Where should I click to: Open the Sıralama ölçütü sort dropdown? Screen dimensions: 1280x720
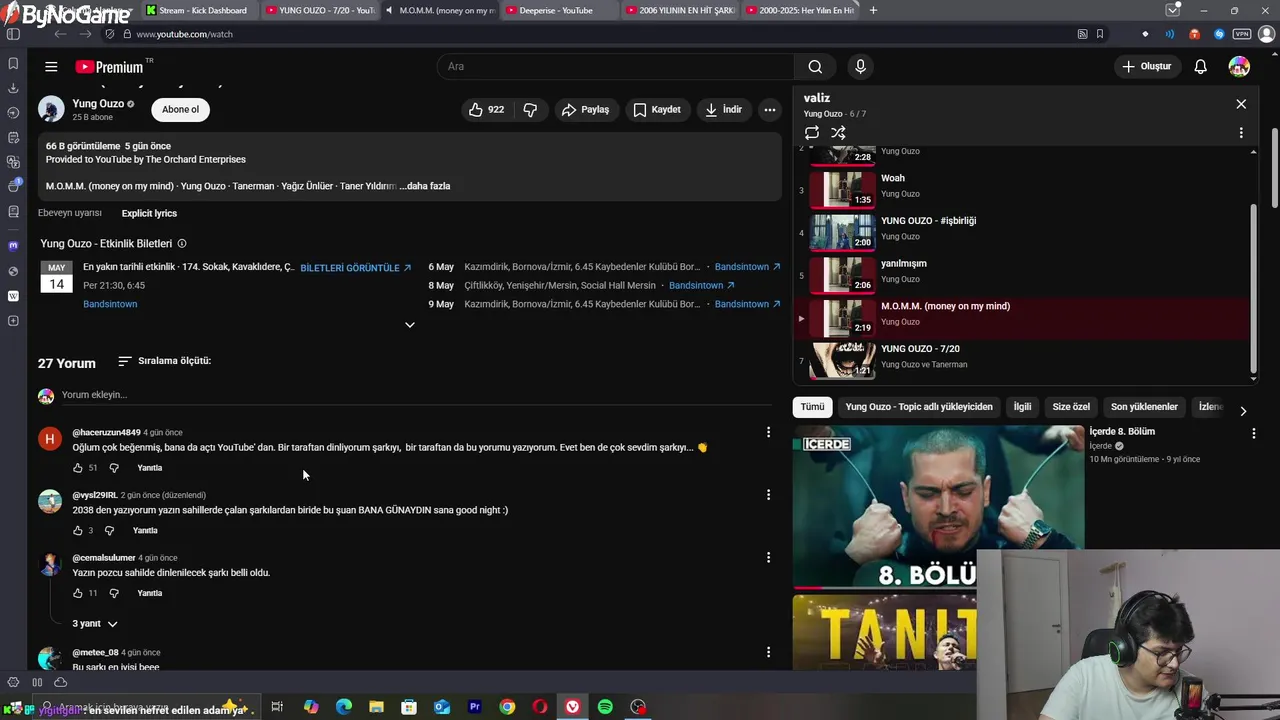164,361
